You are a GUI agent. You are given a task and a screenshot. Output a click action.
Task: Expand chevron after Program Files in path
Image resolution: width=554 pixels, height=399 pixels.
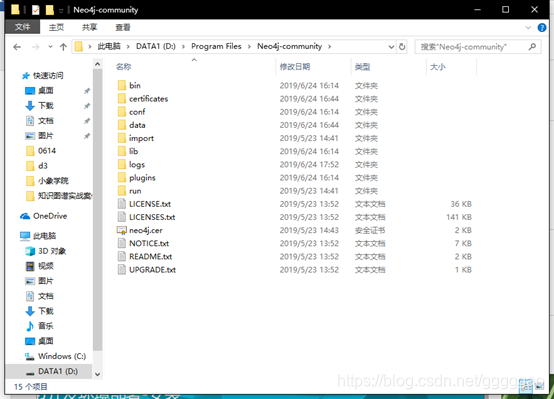pyautogui.click(x=249, y=47)
